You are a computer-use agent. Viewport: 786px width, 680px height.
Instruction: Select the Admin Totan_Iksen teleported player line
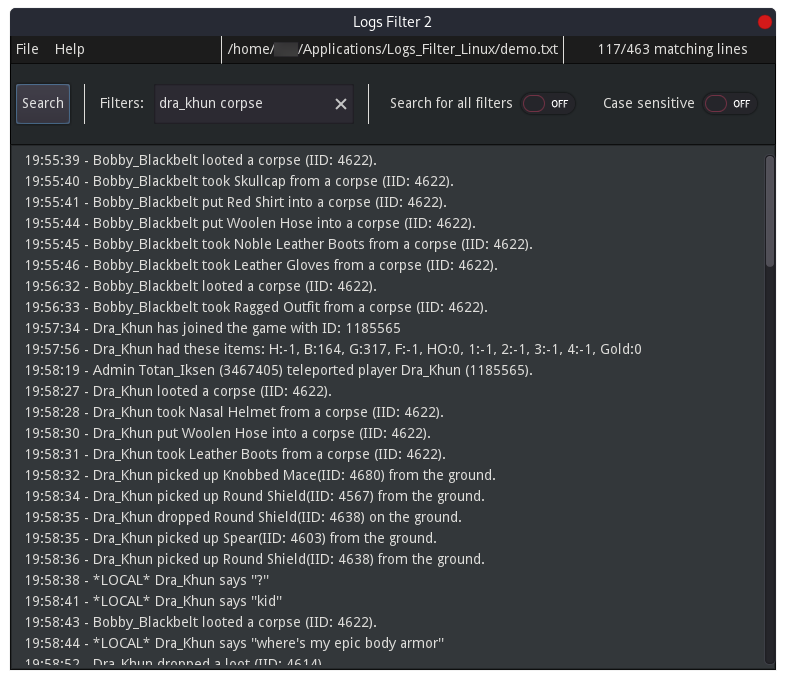point(279,370)
